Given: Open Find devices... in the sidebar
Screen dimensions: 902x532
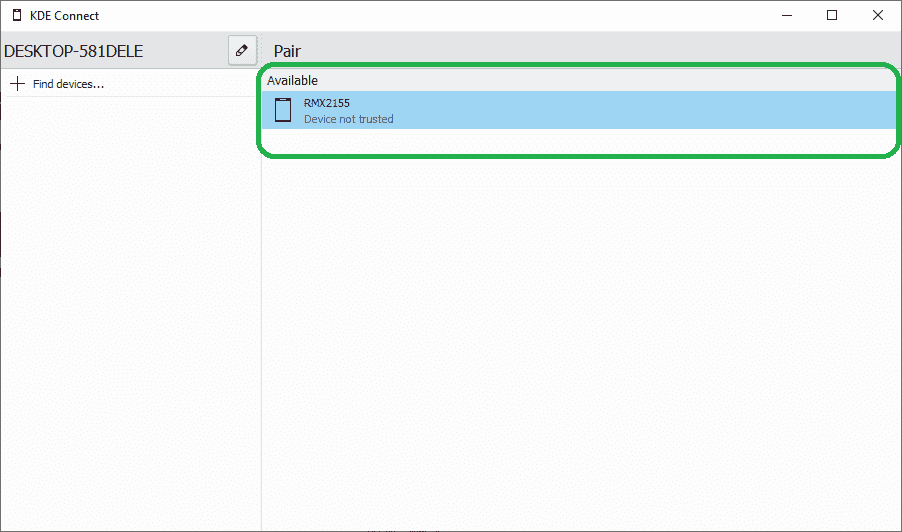Looking at the screenshot, I should point(131,84).
